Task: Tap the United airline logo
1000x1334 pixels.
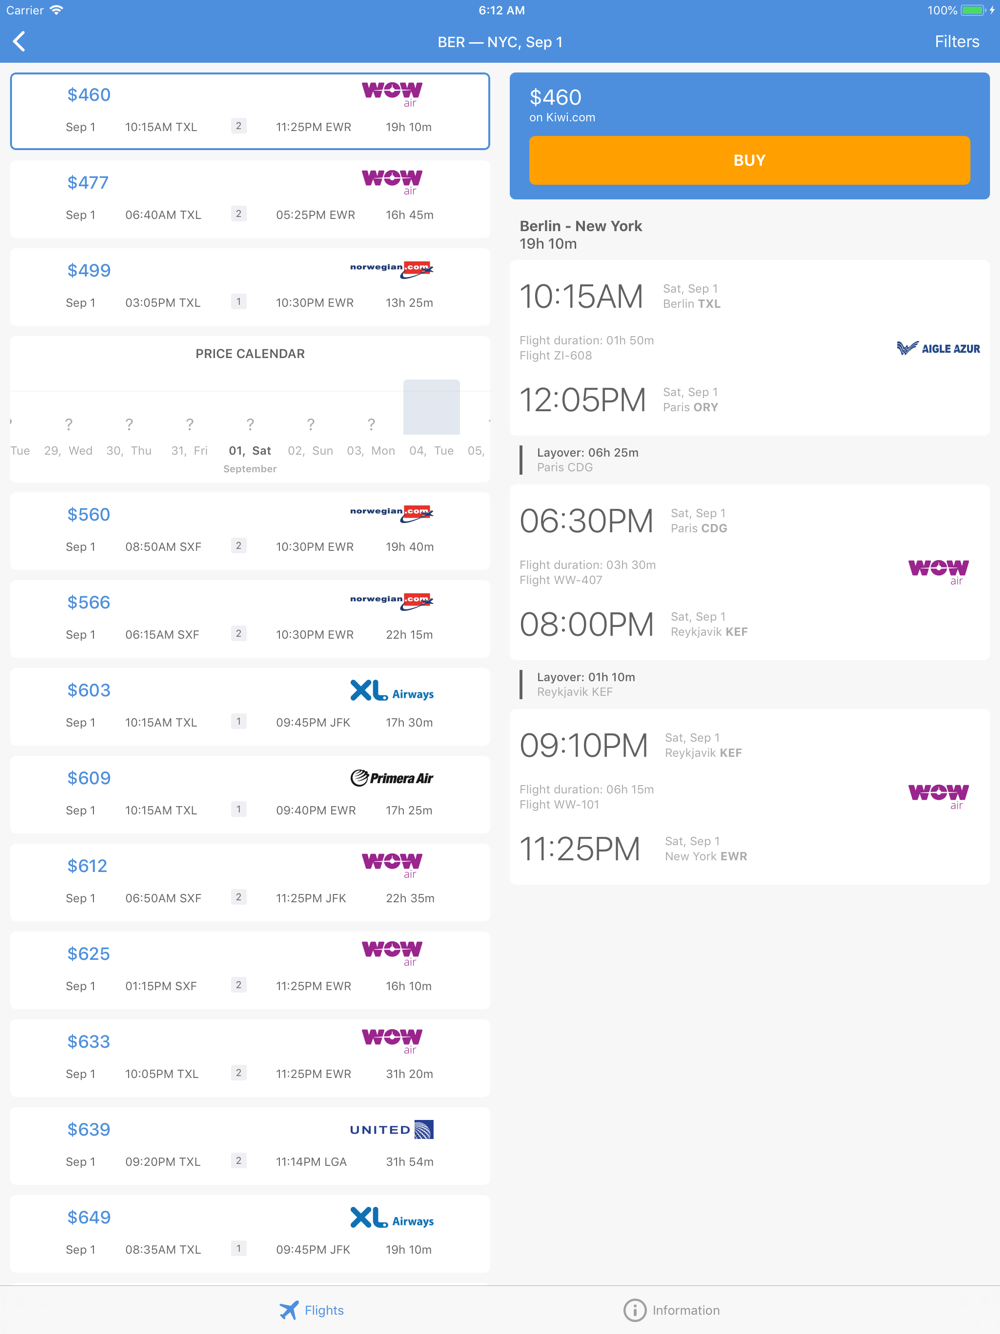Action: point(392,1130)
